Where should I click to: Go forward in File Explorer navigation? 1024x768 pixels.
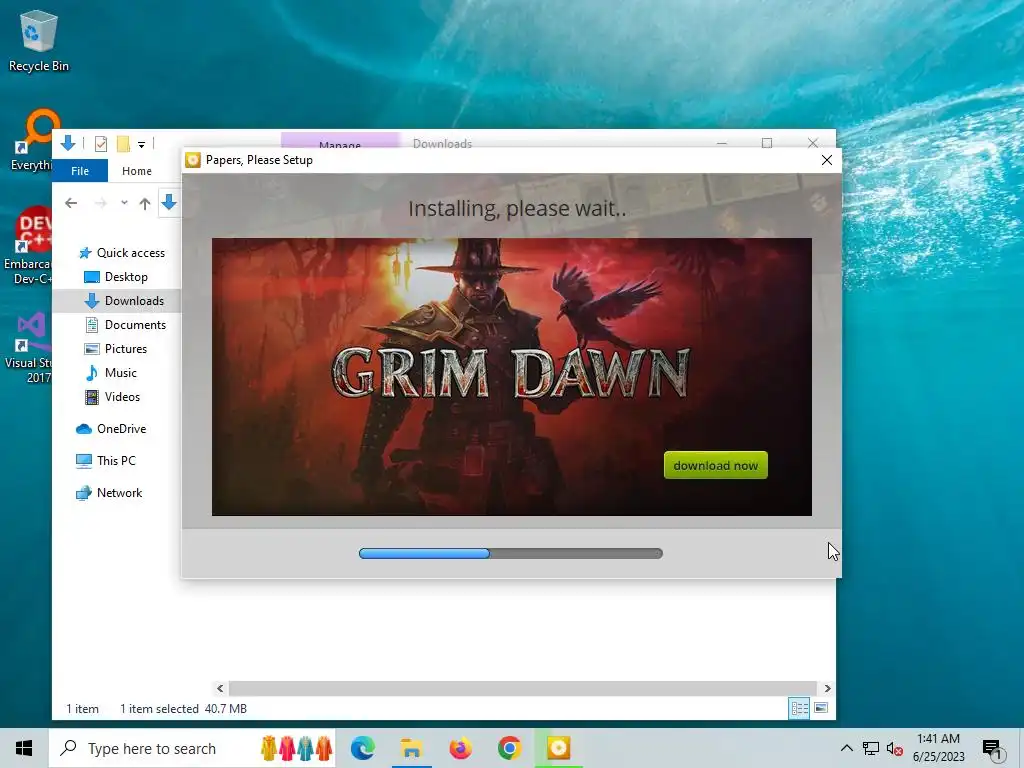101,203
